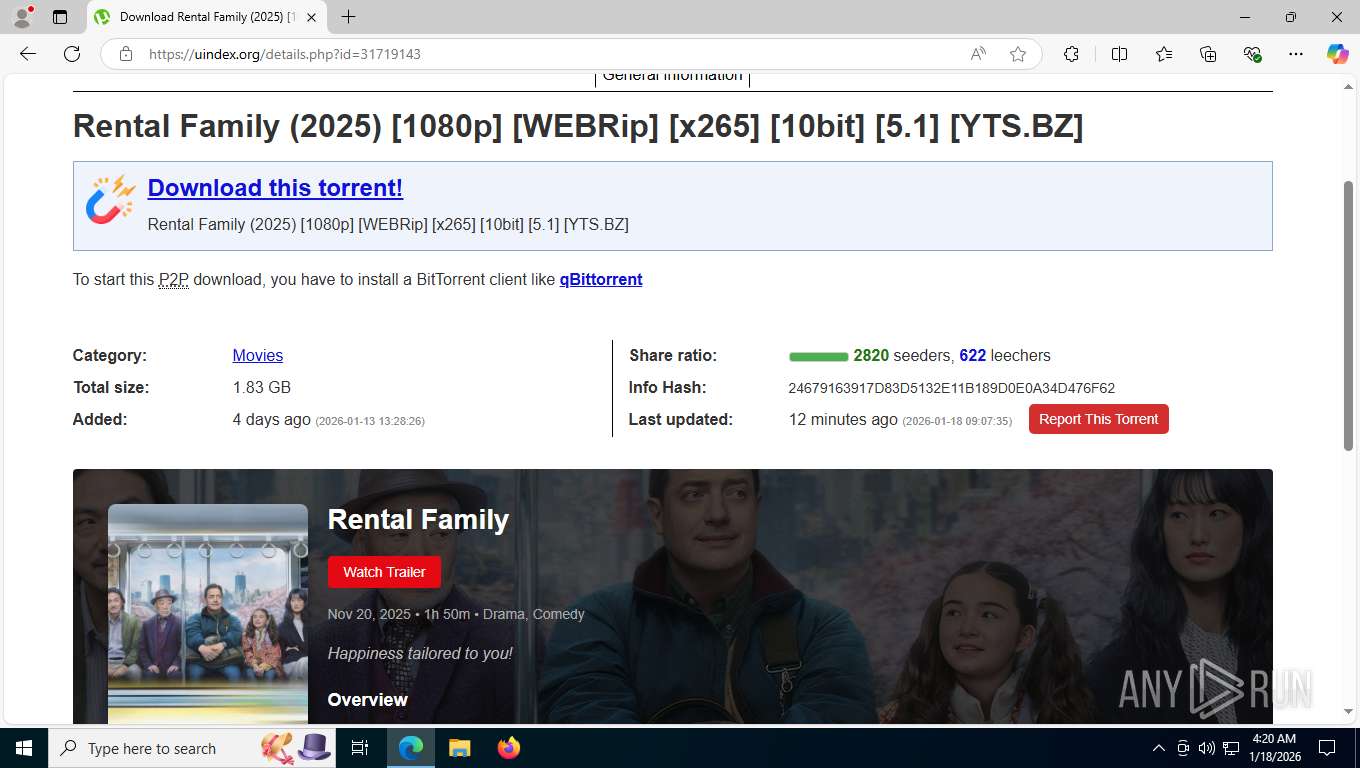Click the Rental Family poster thumbnail
Viewport: 1360px width, 768px height.
(x=208, y=613)
